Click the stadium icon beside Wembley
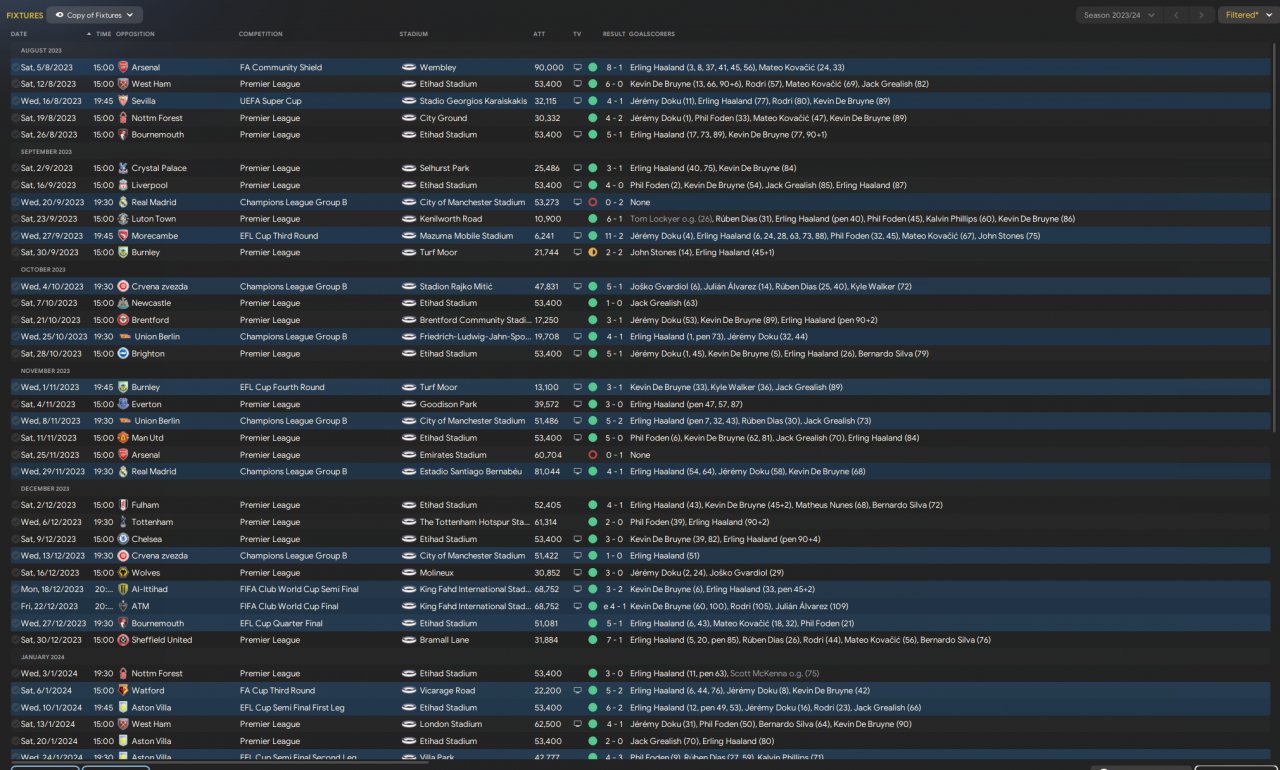 (408, 68)
